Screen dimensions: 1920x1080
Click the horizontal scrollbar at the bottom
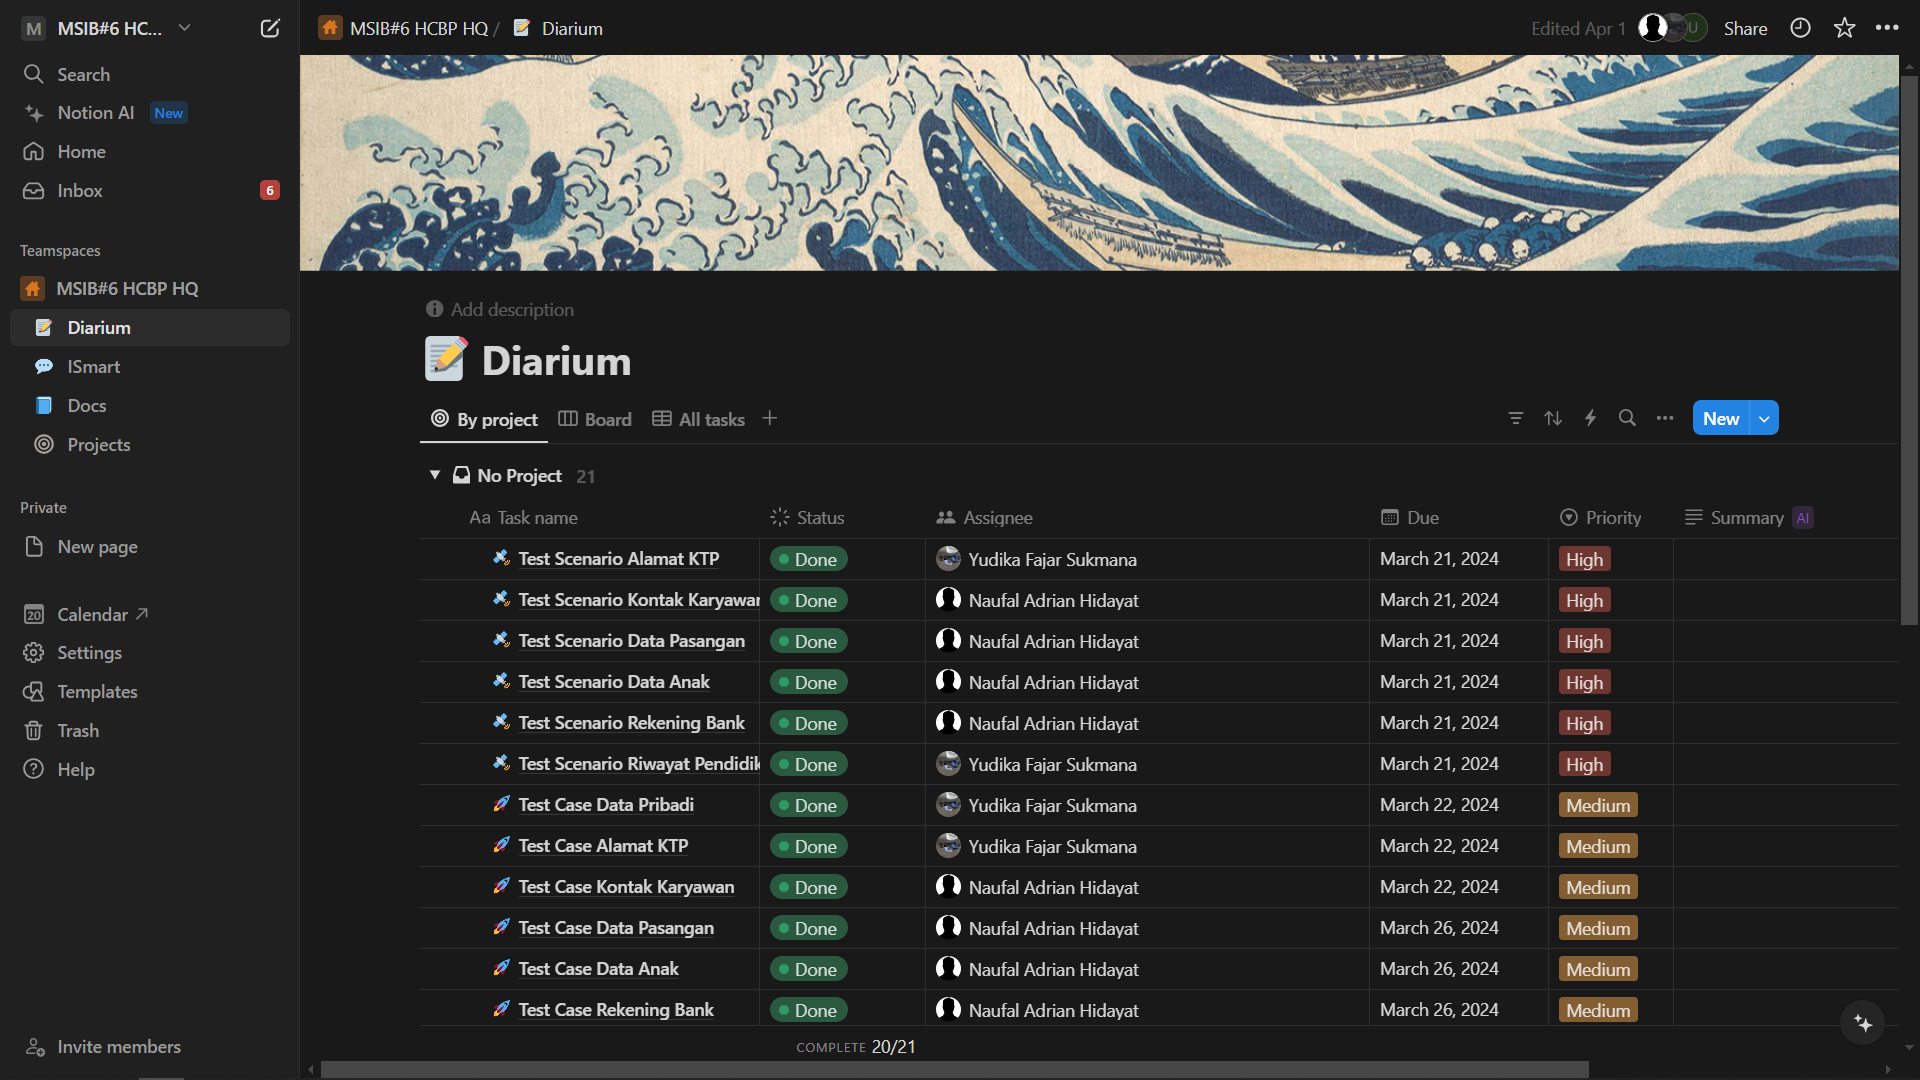click(953, 1069)
